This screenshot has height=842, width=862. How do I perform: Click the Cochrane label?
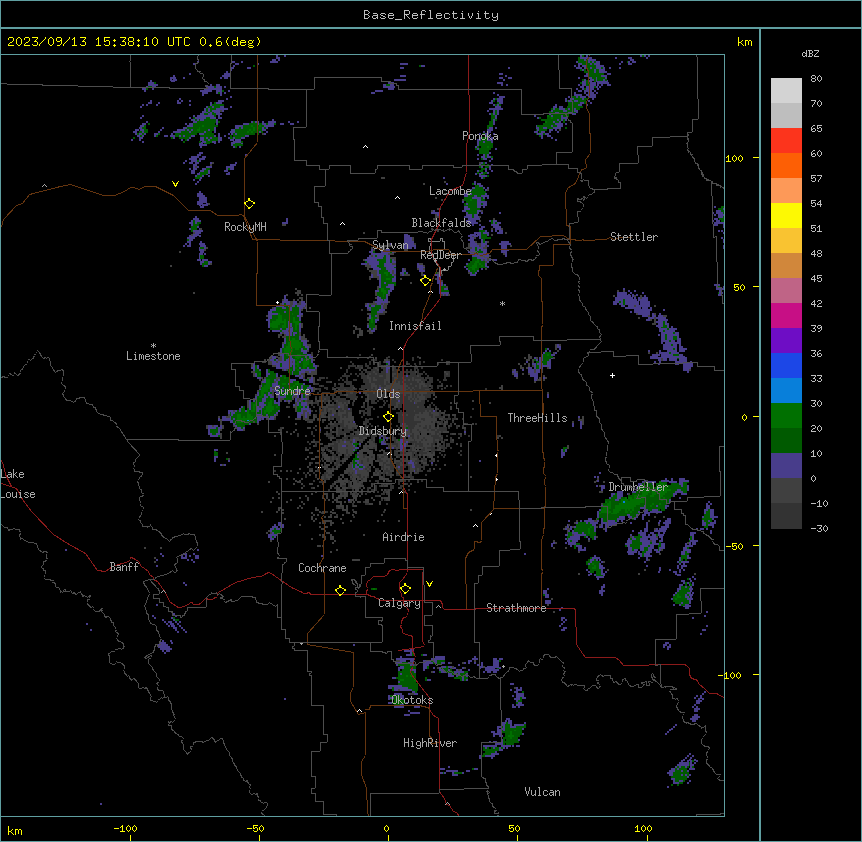(x=322, y=568)
